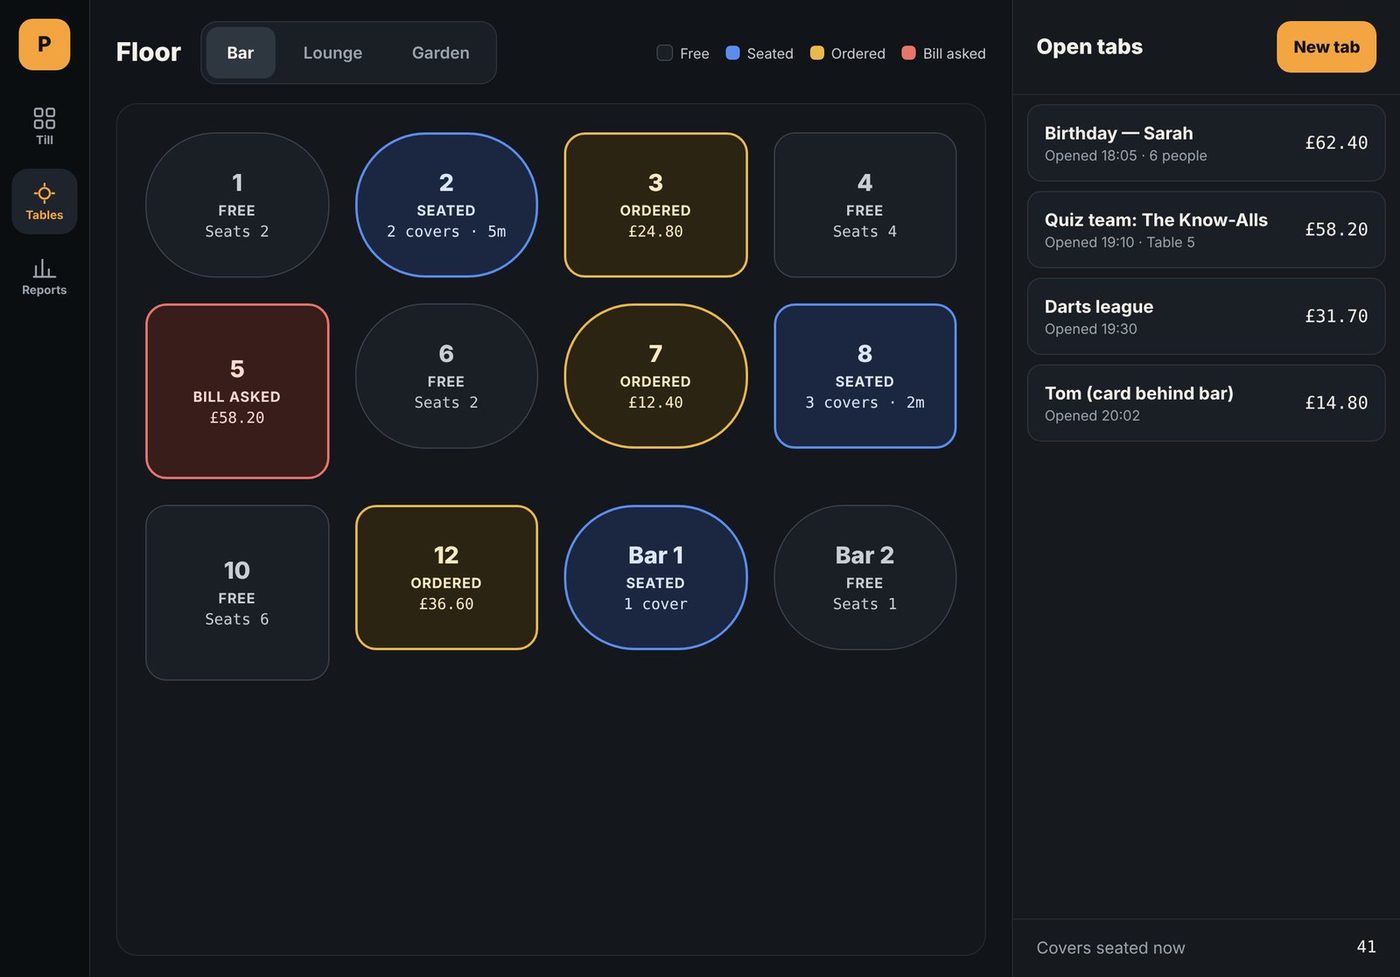Click the £14.80 tab total

[x=1336, y=403]
